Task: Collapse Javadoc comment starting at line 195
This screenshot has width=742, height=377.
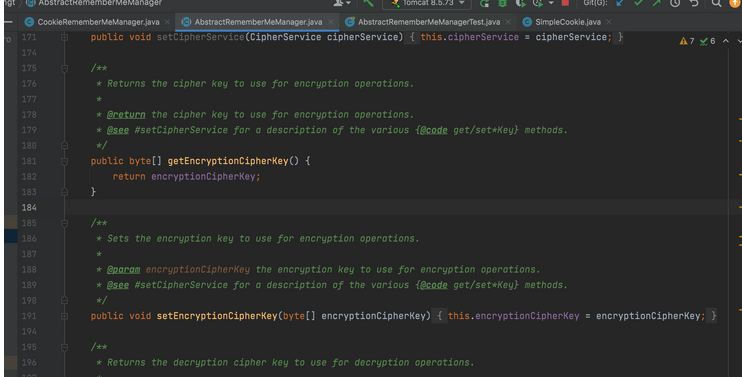Action: pos(64,347)
